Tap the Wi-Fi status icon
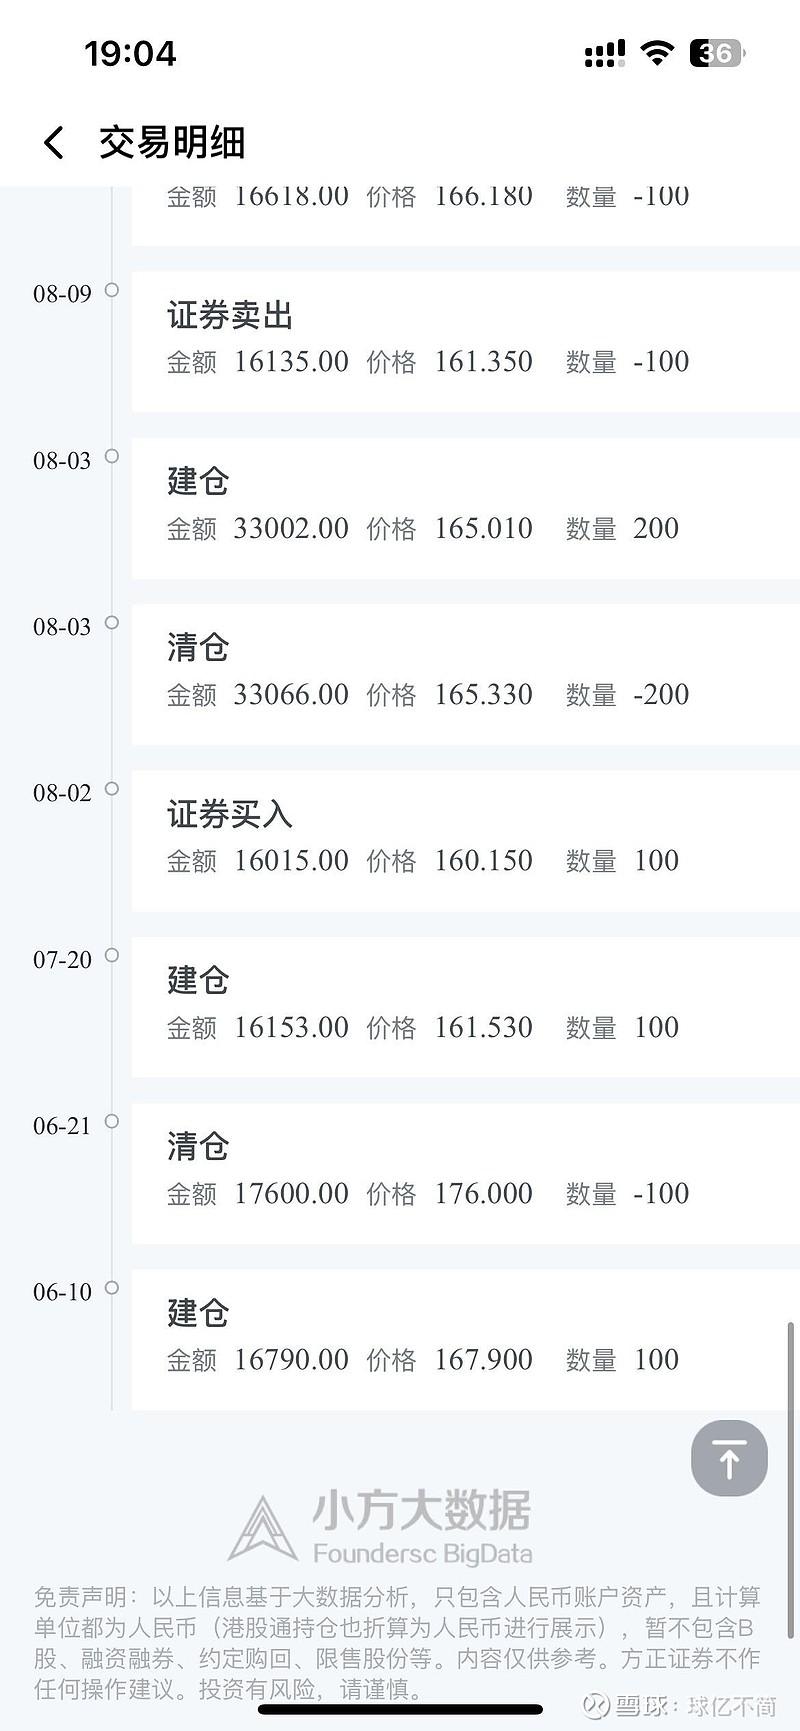The width and height of the screenshot is (800, 1731). click(x=656, y=53)
